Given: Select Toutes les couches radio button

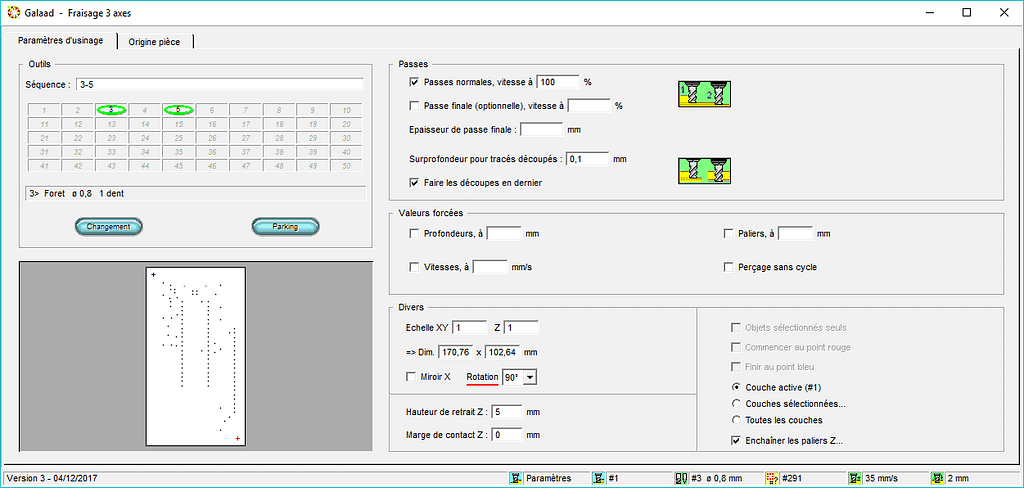Looking at the screenshot, I should [736, 420].
